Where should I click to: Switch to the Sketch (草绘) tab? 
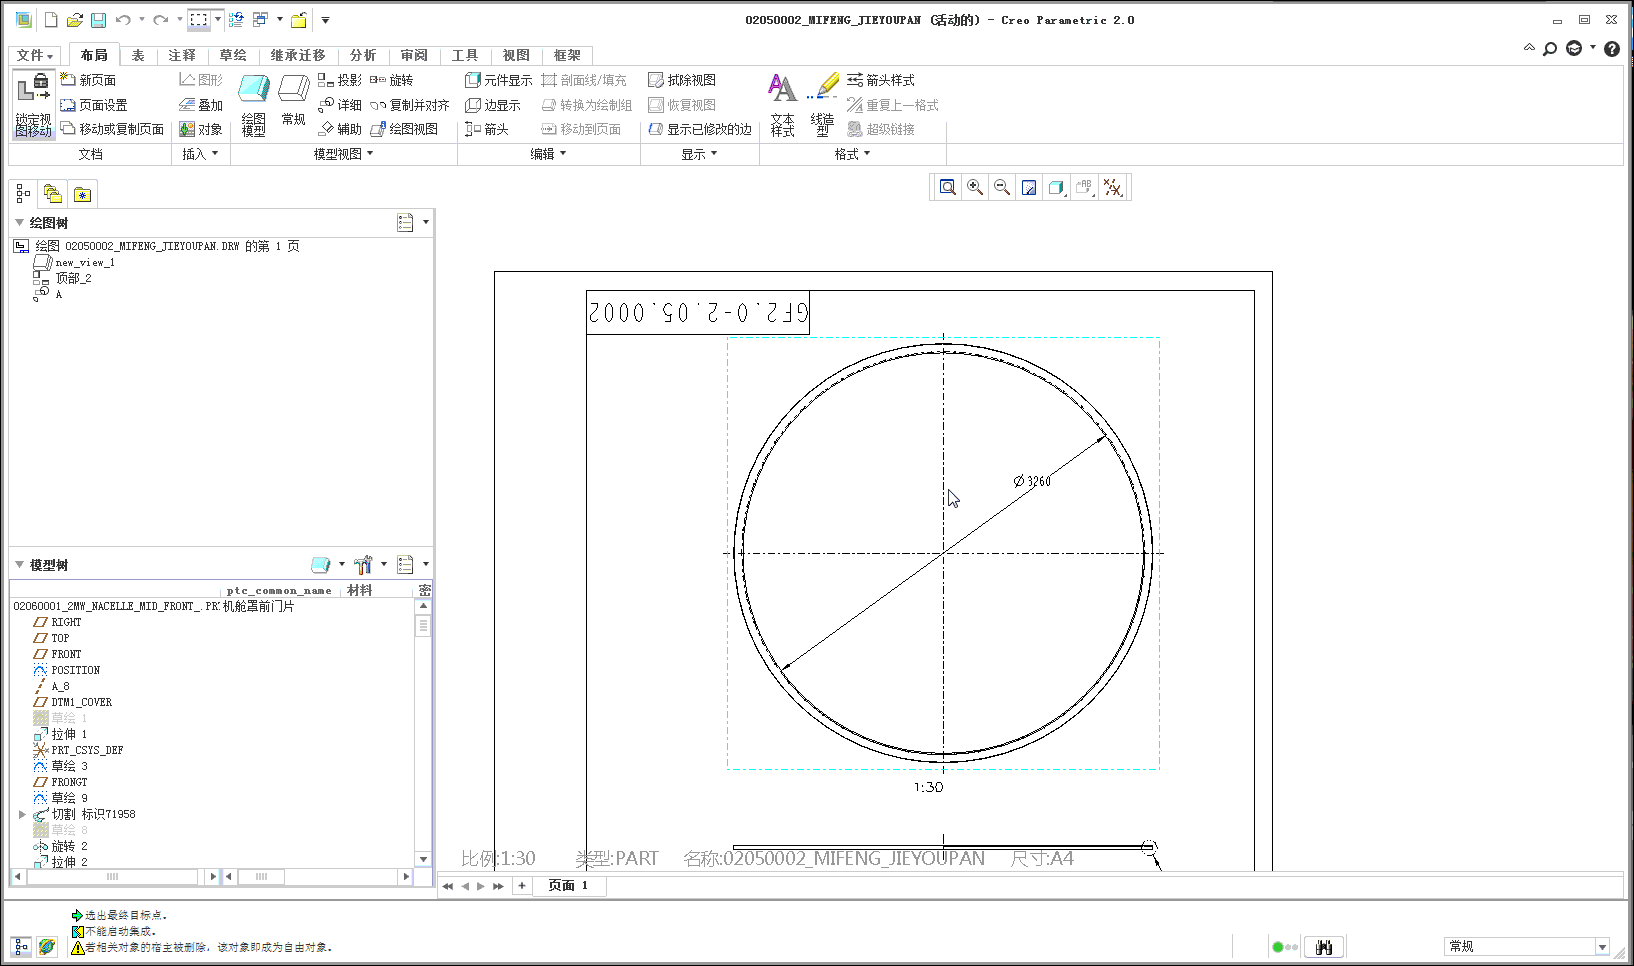(x=233, y=55)
